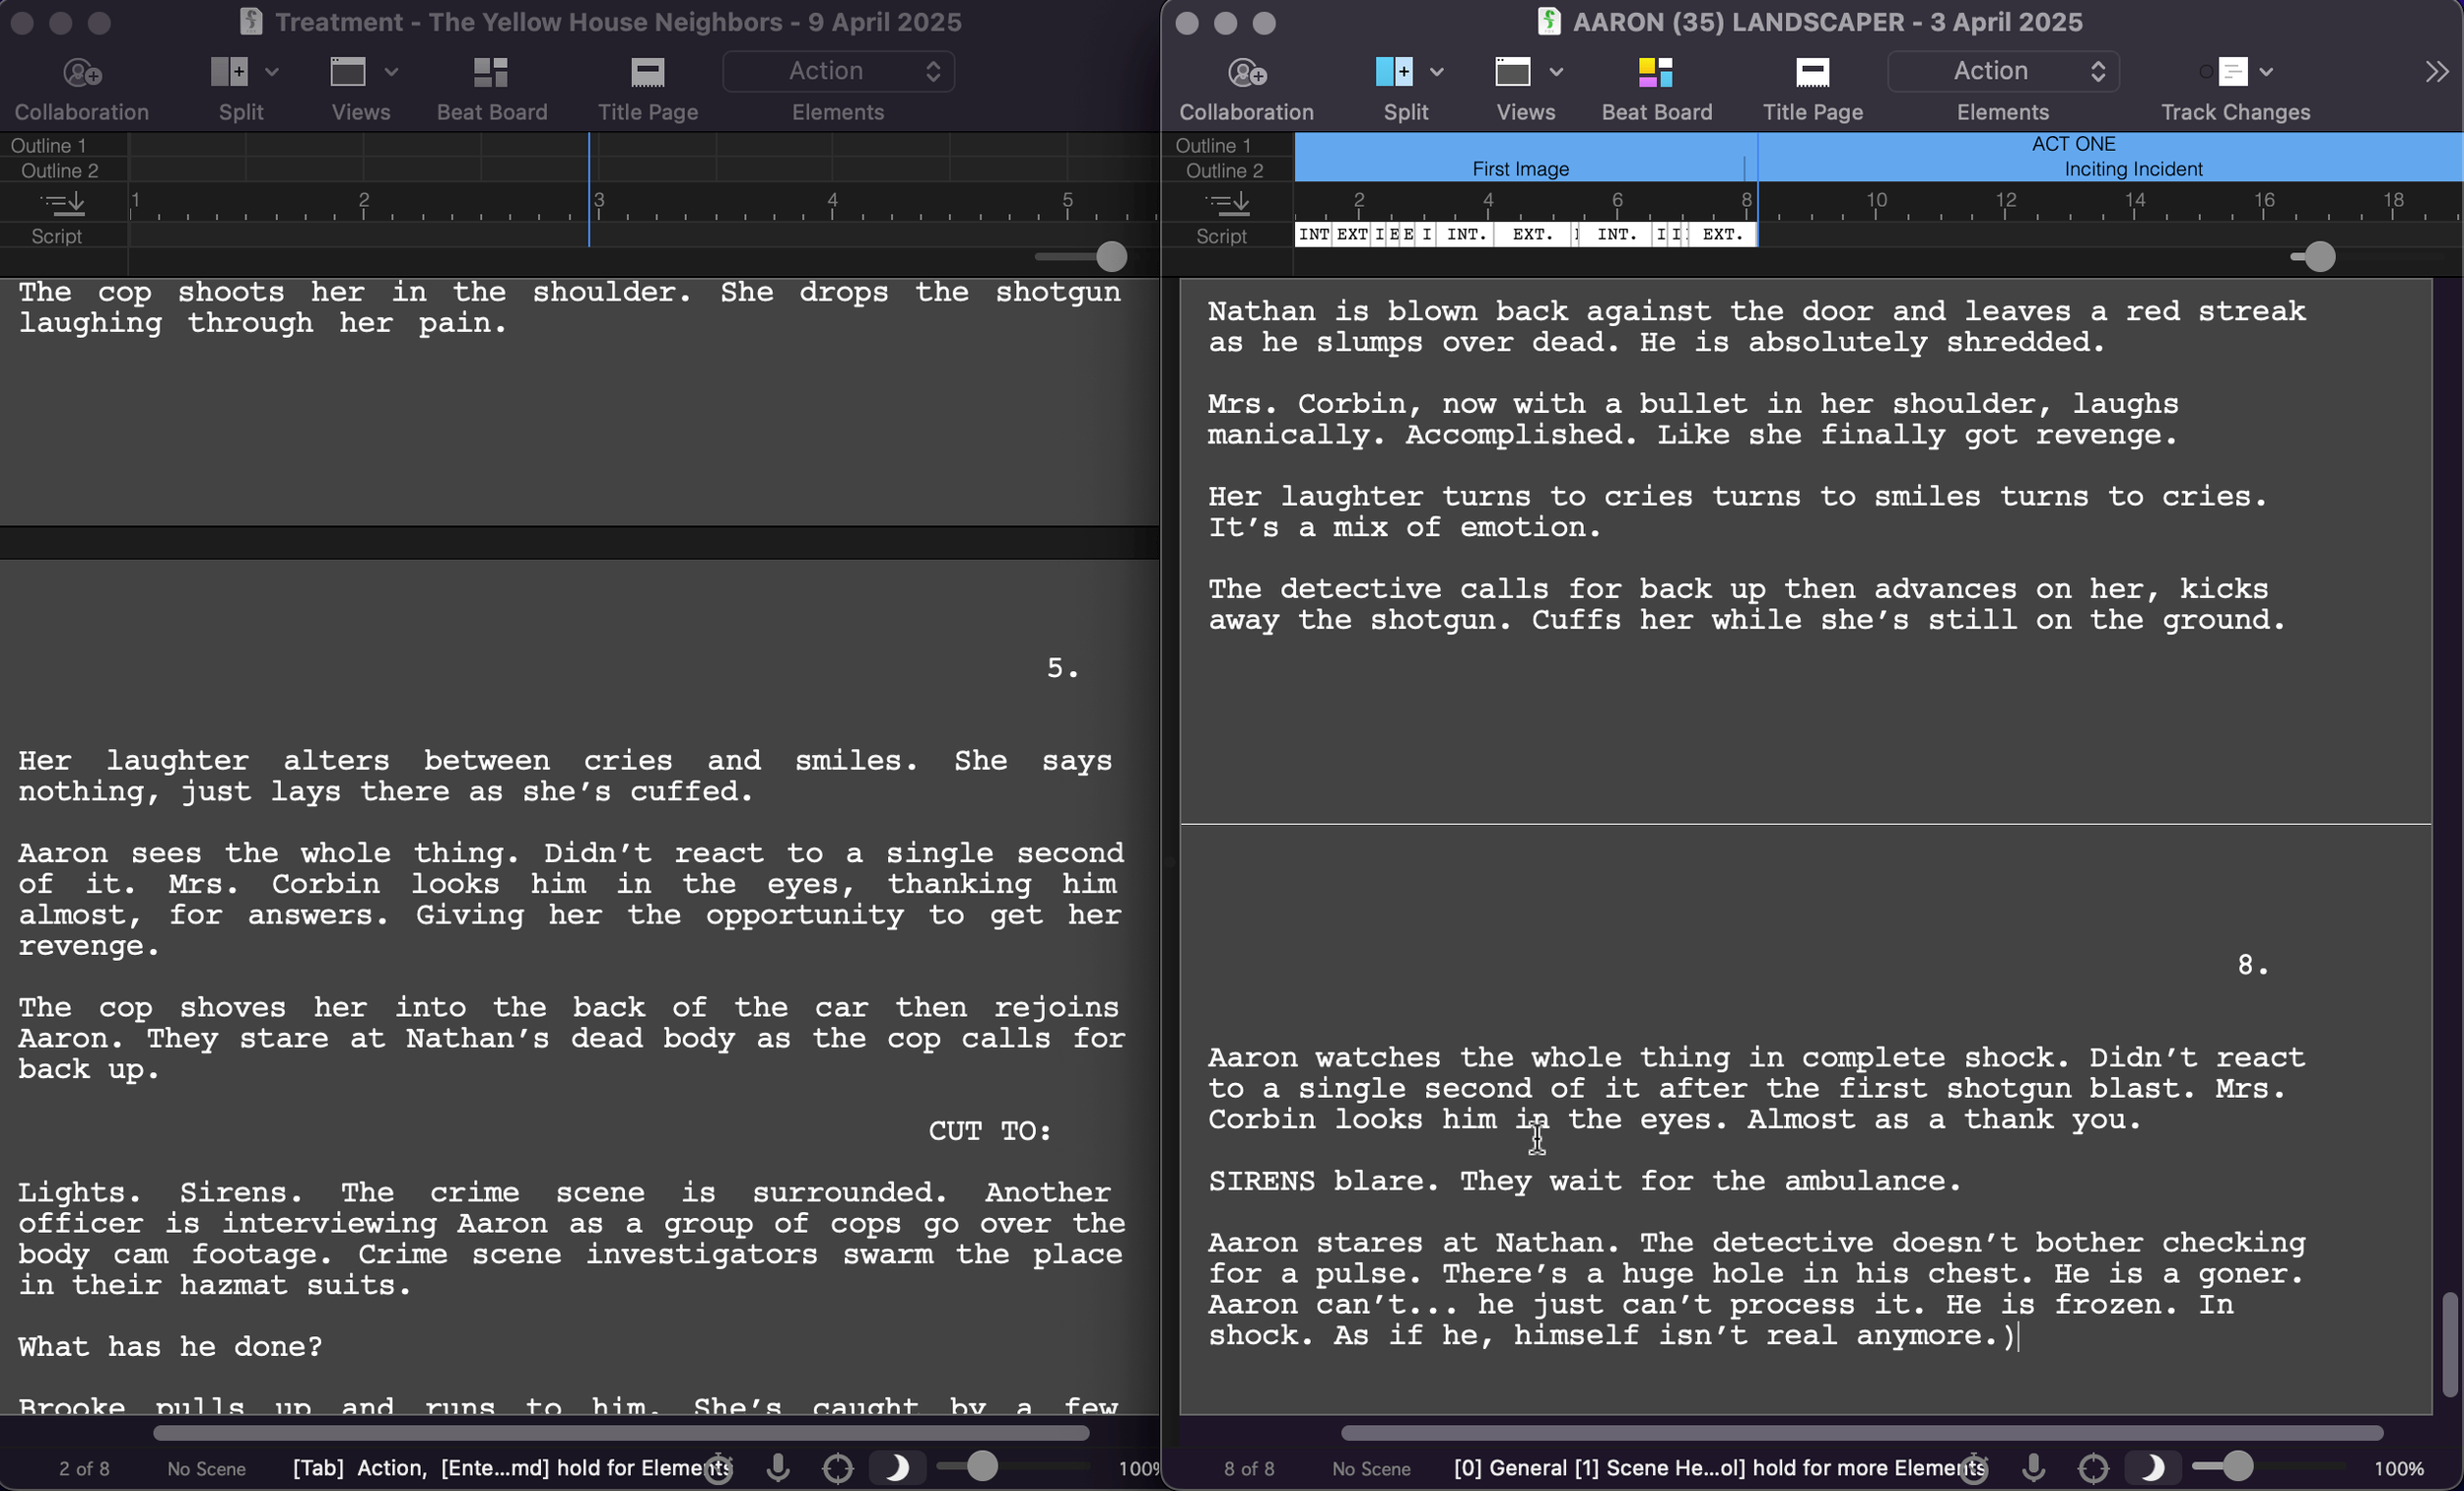Click the EXT. scene marker at page 8
Viewport: 2464px width, 1491px height.
coord(1722,234)
